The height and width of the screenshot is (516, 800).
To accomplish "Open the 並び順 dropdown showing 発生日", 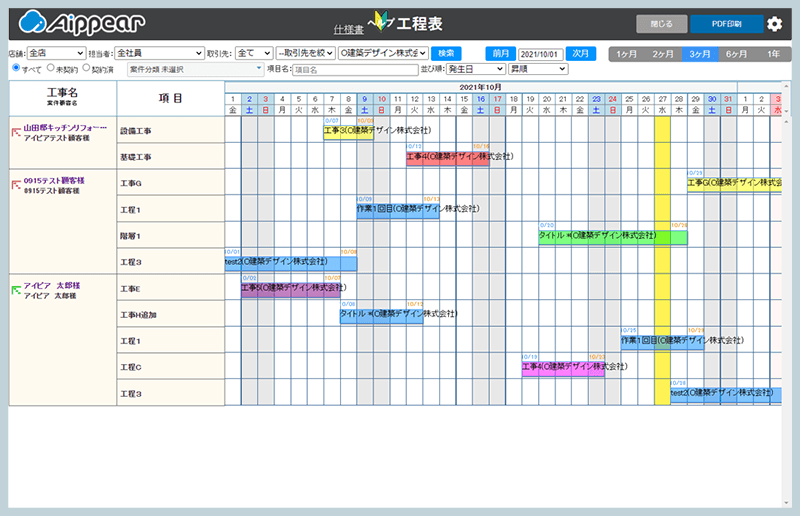I will click(x=476, y=69).
